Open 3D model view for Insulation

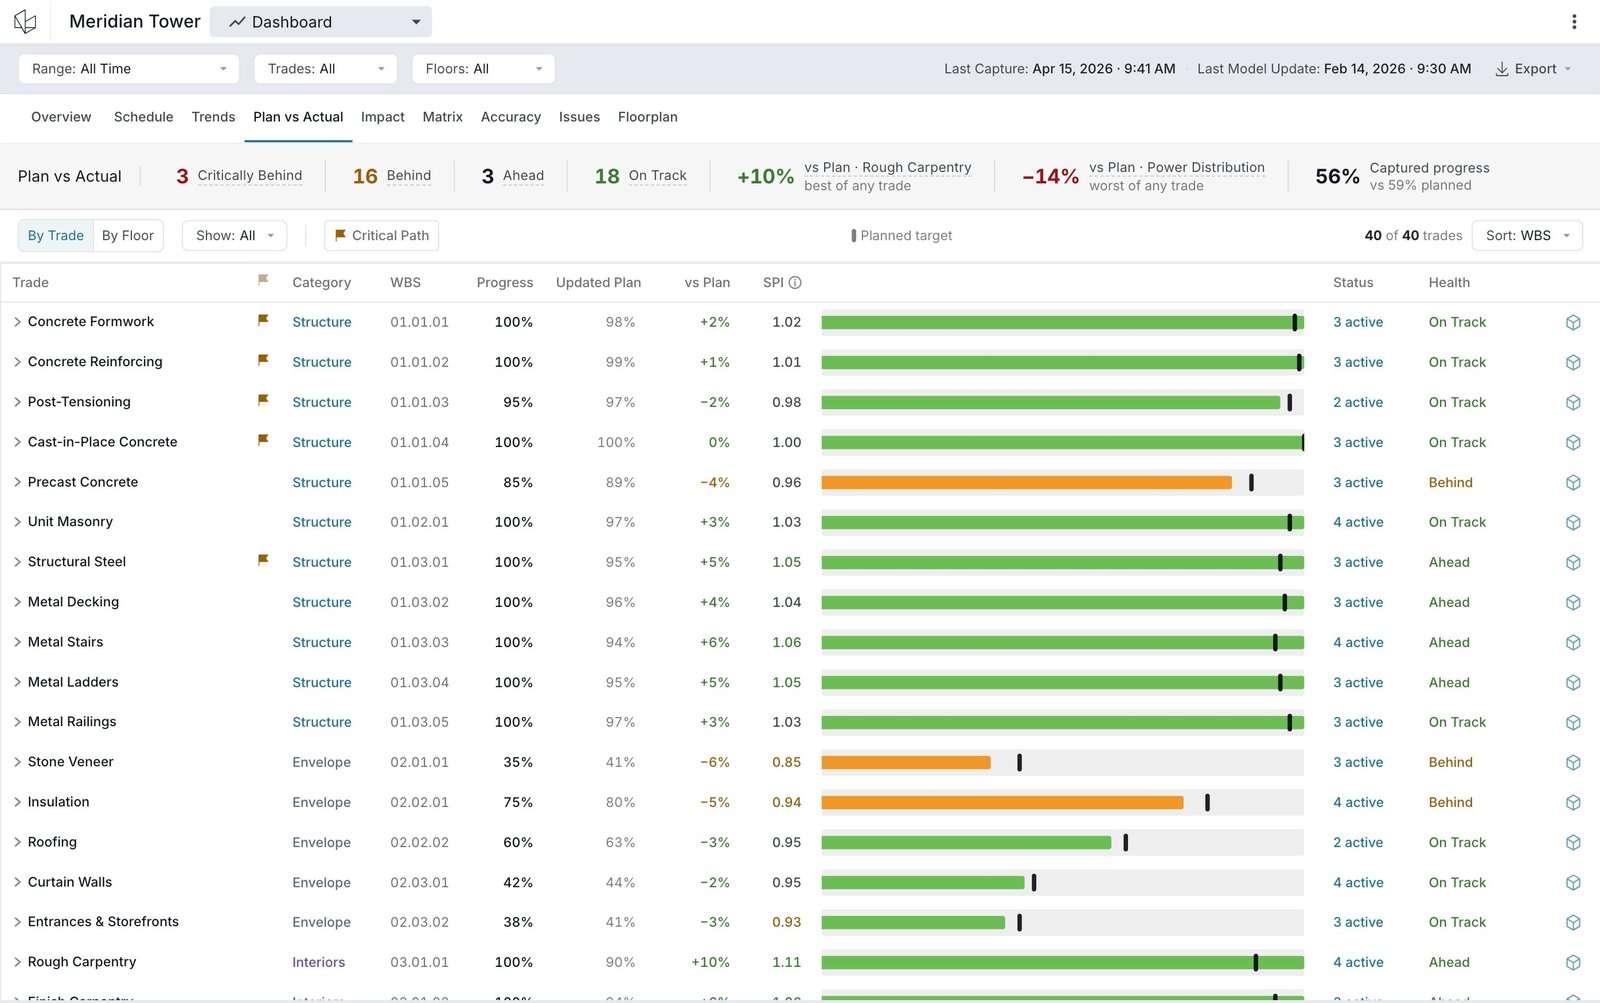1573,802
